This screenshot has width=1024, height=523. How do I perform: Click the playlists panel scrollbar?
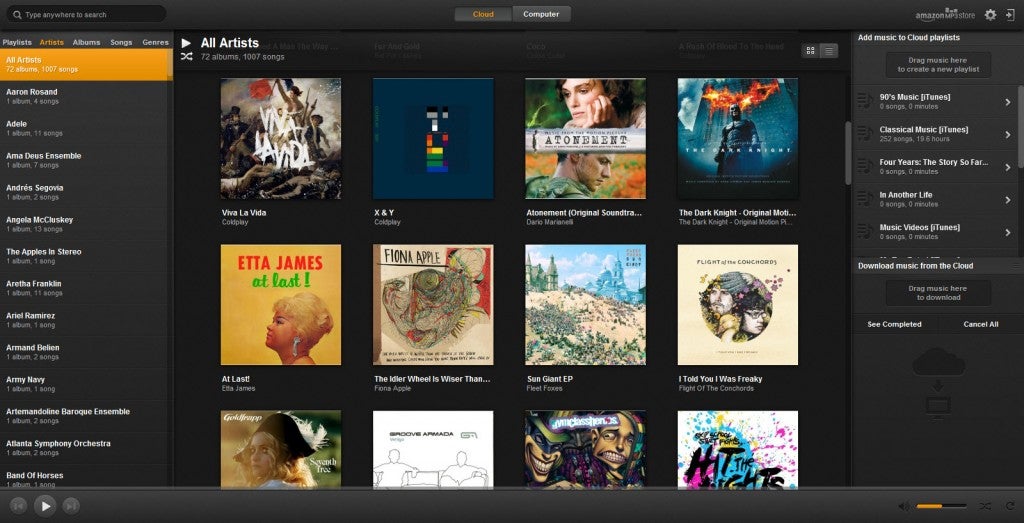click(1020, 127)
